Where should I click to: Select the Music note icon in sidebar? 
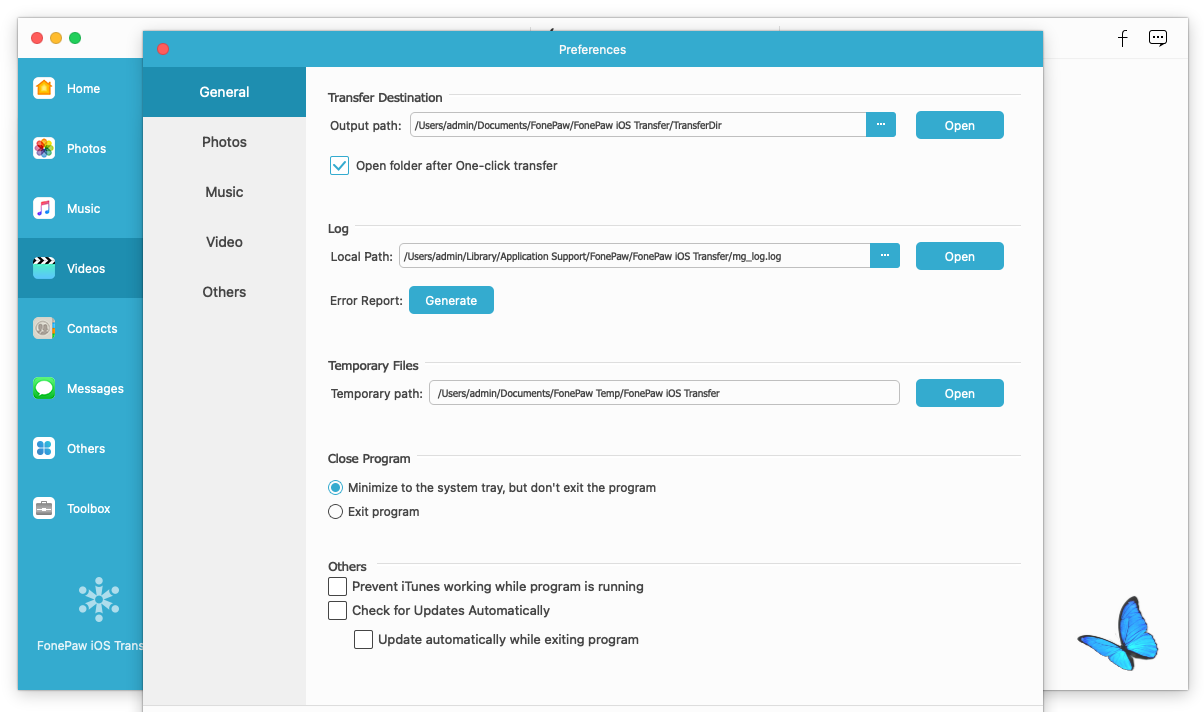[44, 208]
